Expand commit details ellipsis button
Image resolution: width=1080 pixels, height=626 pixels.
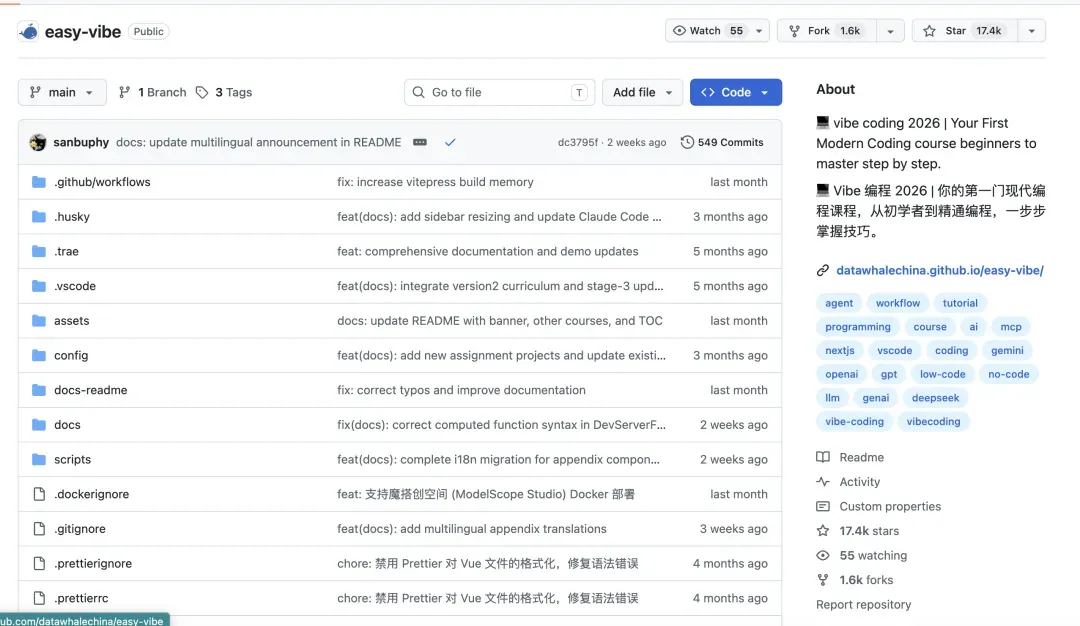(420, 143)
